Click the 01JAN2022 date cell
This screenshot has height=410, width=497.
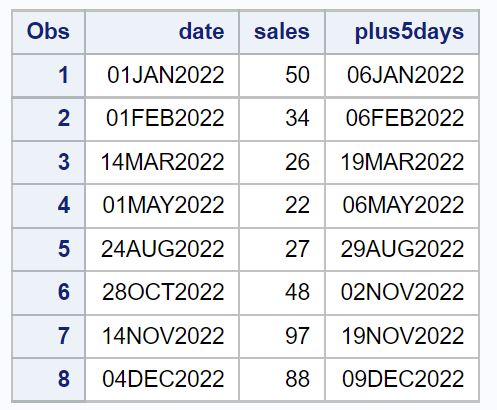click(162, 75)
